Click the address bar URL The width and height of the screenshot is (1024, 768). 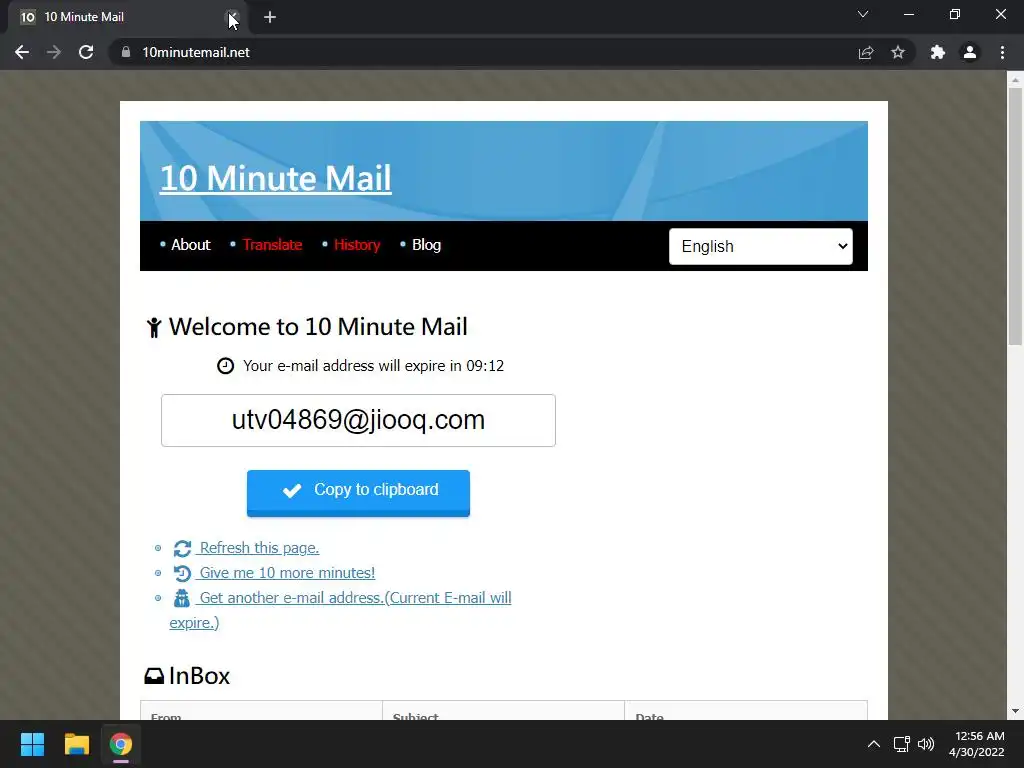click(x=196, y=52)
